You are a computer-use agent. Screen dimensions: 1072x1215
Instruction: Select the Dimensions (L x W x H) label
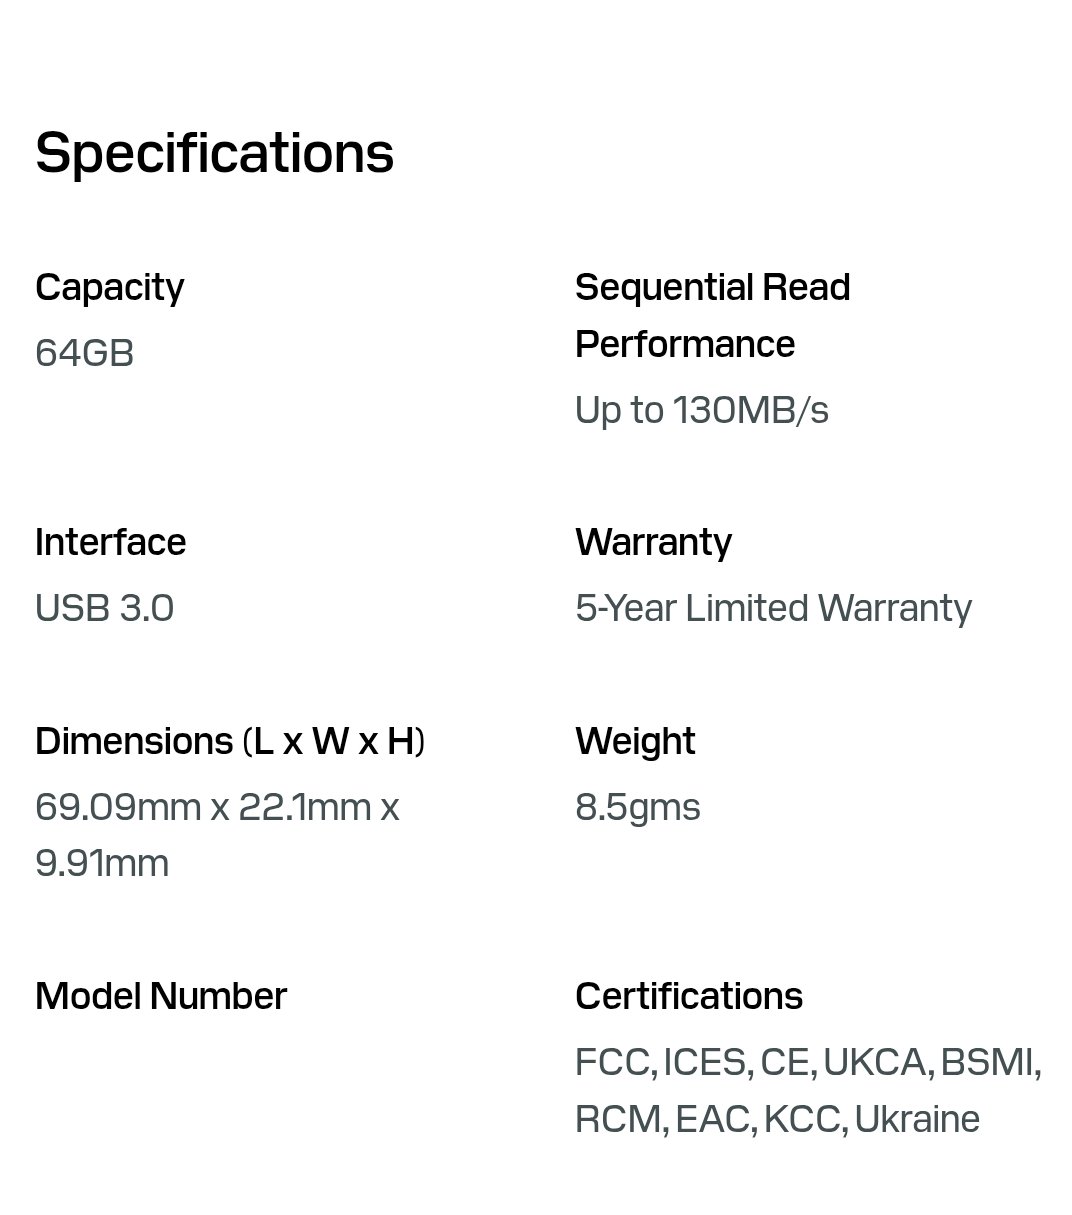[230, 741]
